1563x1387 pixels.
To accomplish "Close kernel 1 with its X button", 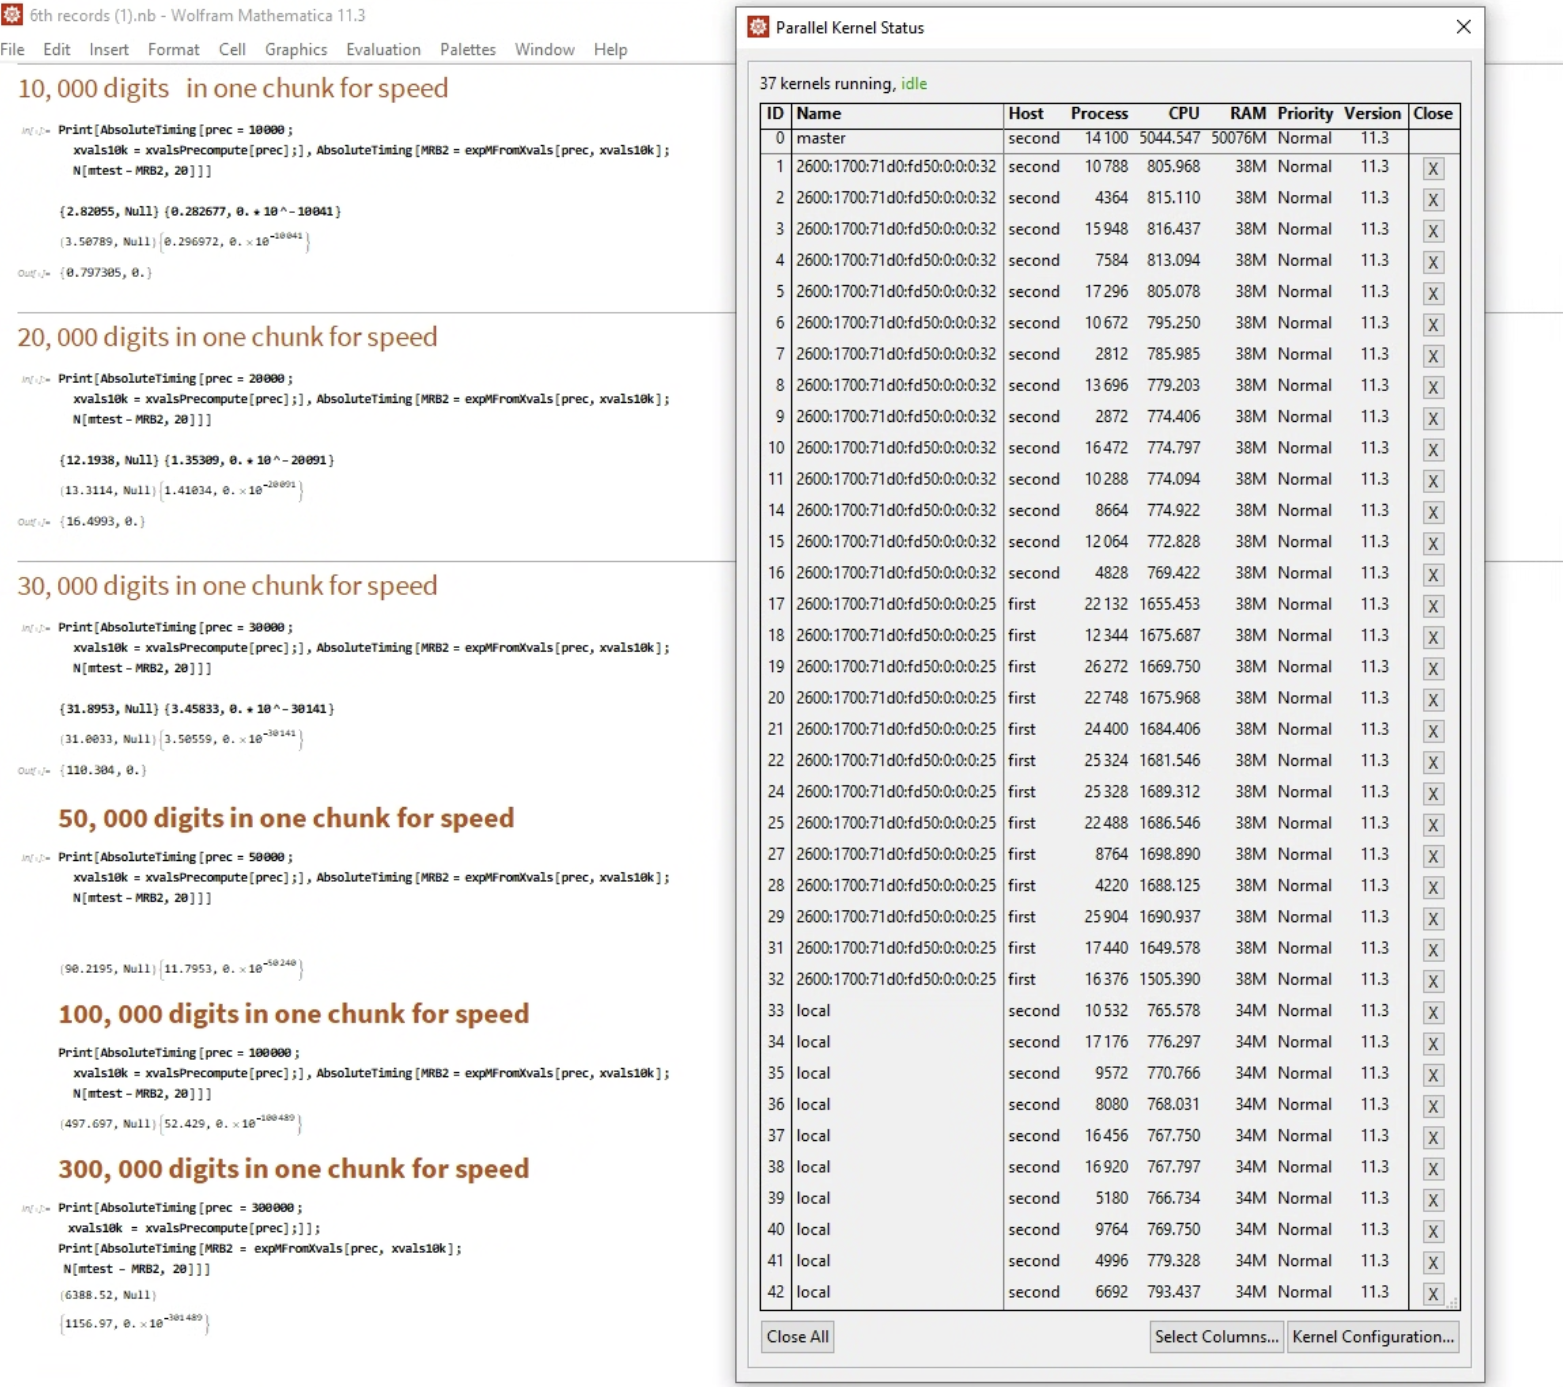I will tap(1432, 168).
